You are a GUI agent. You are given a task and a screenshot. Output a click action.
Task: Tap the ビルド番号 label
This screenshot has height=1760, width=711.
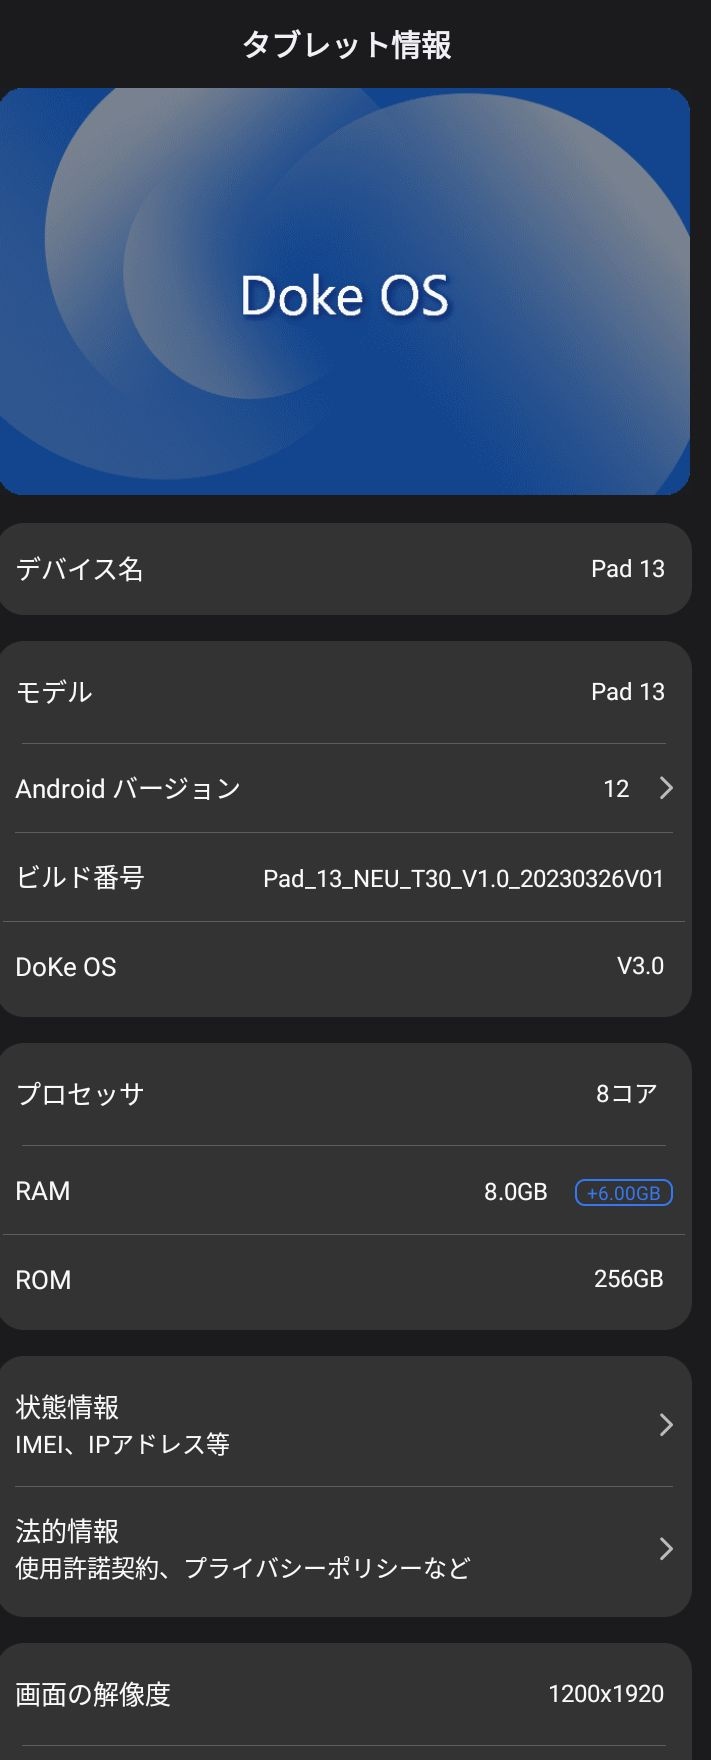[x=80, y=878]
